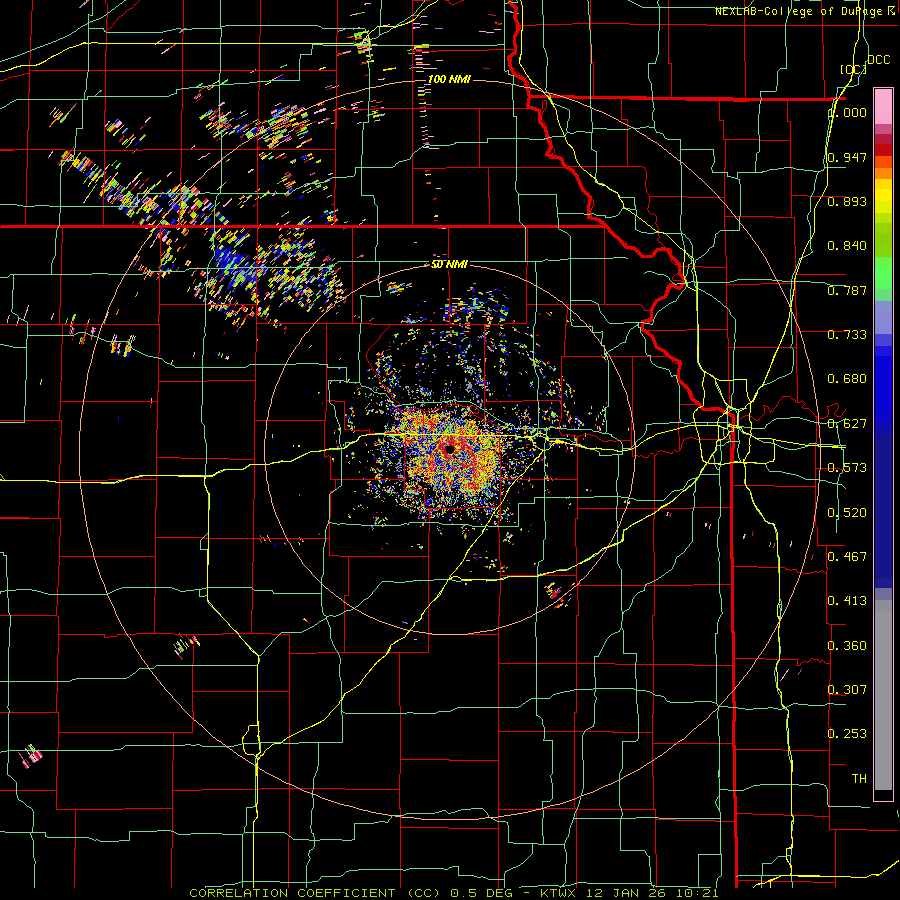The height and width of the screenshot is (900, 900).
Task: Click the black radar site dot at ring center
Action: (x=449, y=449)
